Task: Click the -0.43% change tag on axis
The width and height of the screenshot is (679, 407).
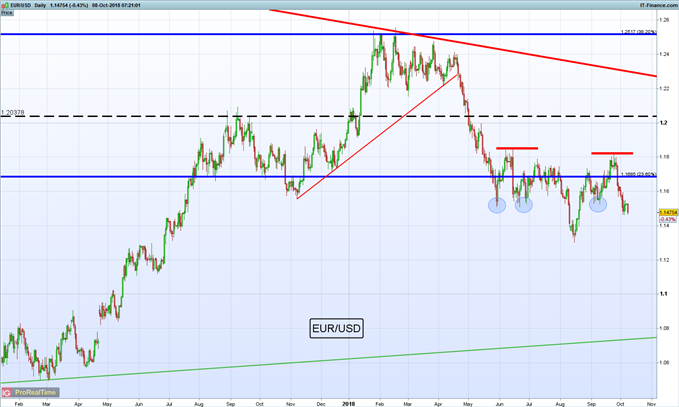Action: click(668, 220)
